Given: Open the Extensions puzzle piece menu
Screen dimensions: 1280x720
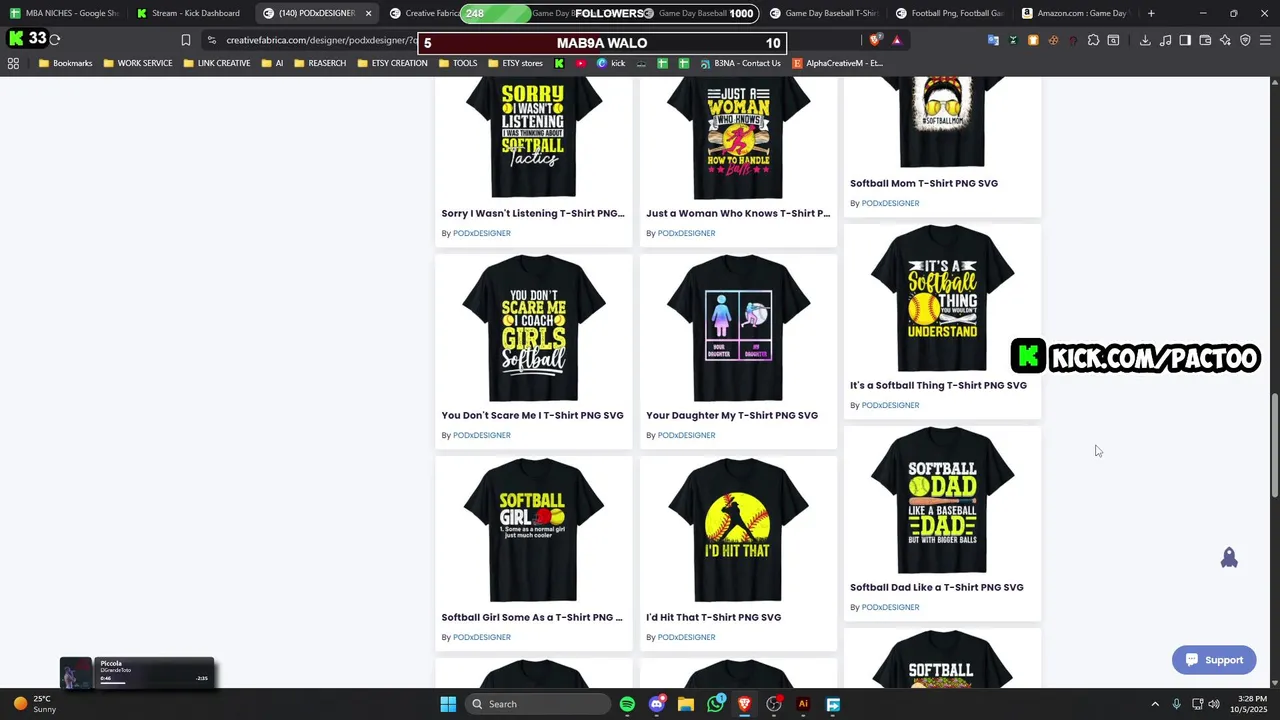Looking at the screenshot, I should [x=1093, y=40].
